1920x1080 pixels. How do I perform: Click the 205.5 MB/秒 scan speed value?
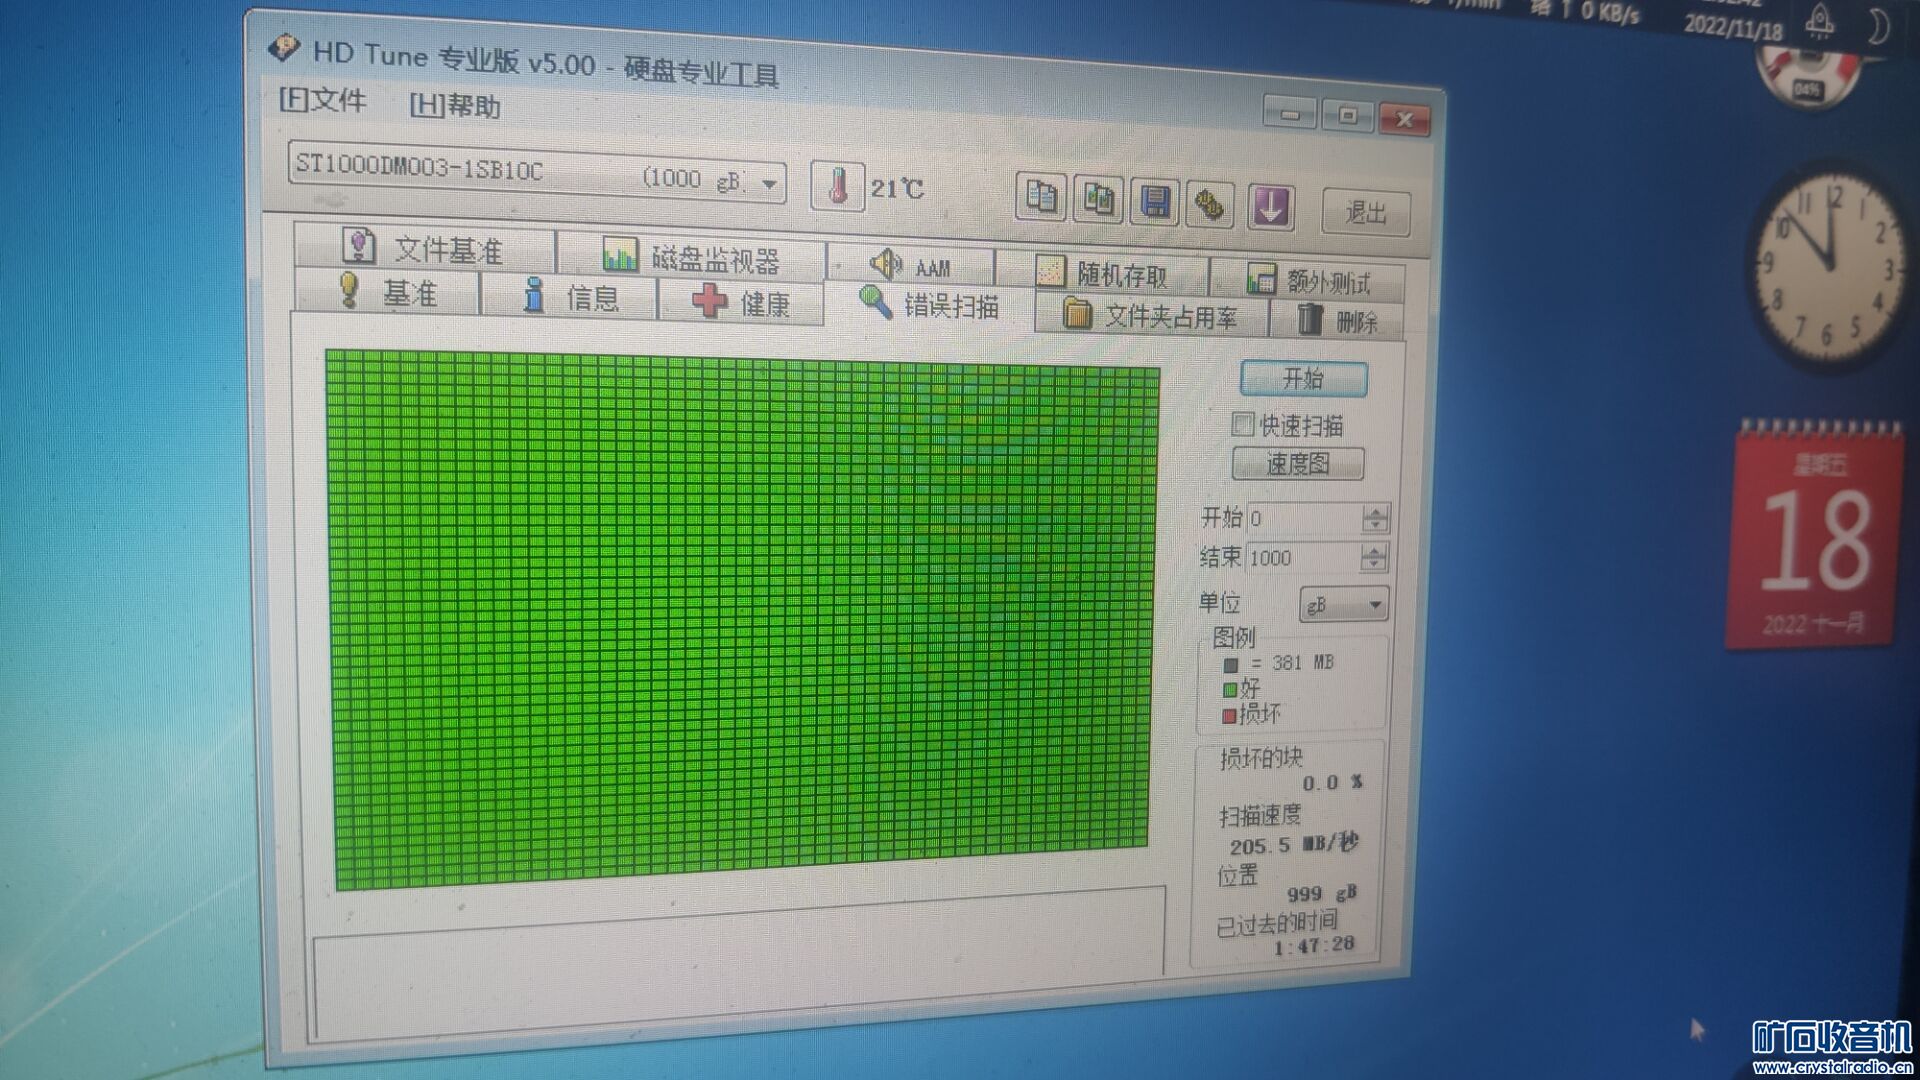1294,845
